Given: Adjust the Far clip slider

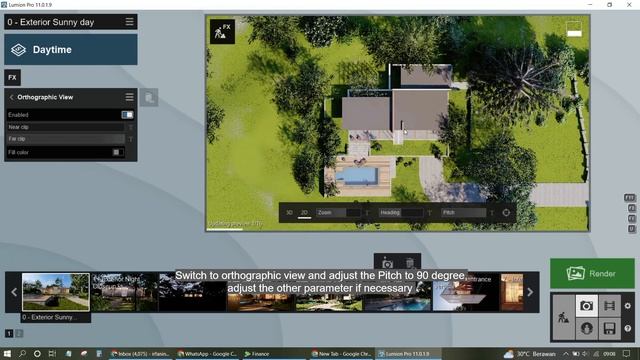Looking at the screenshot, I should coord(65,139).
